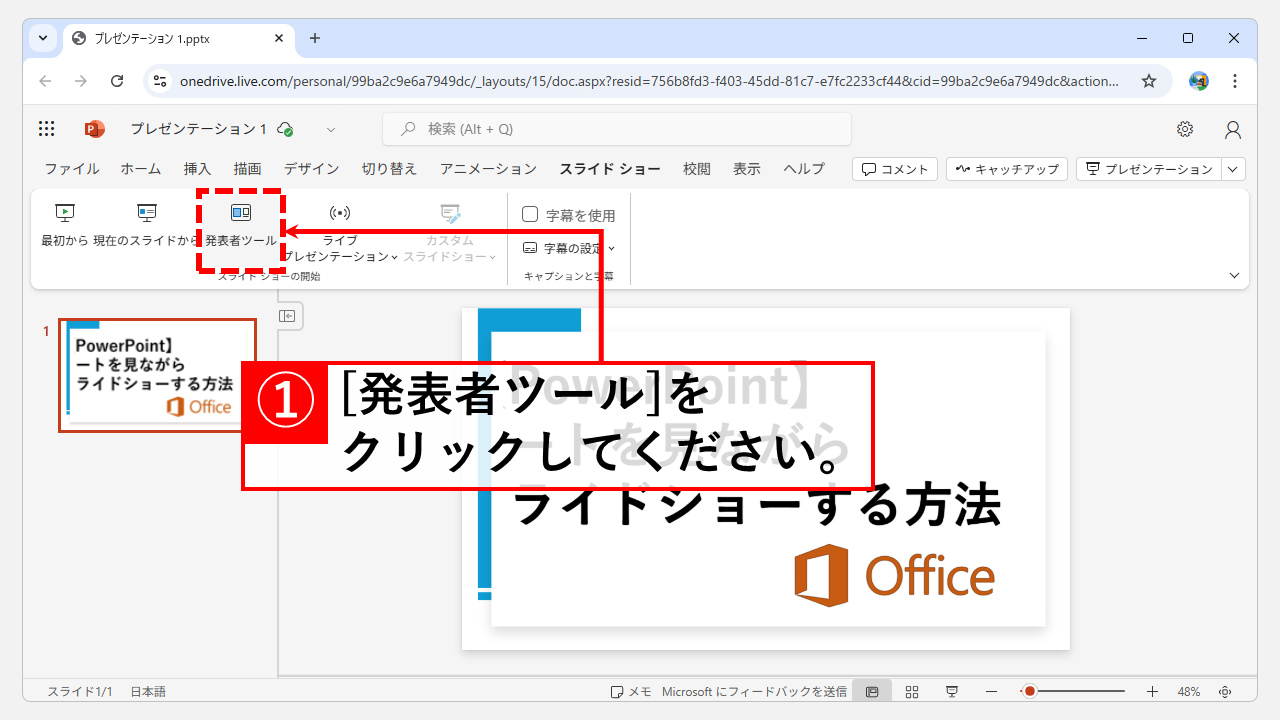Switch to the アニメーション tab
This screenshot has width=1280, height=720.
[488, 169]
